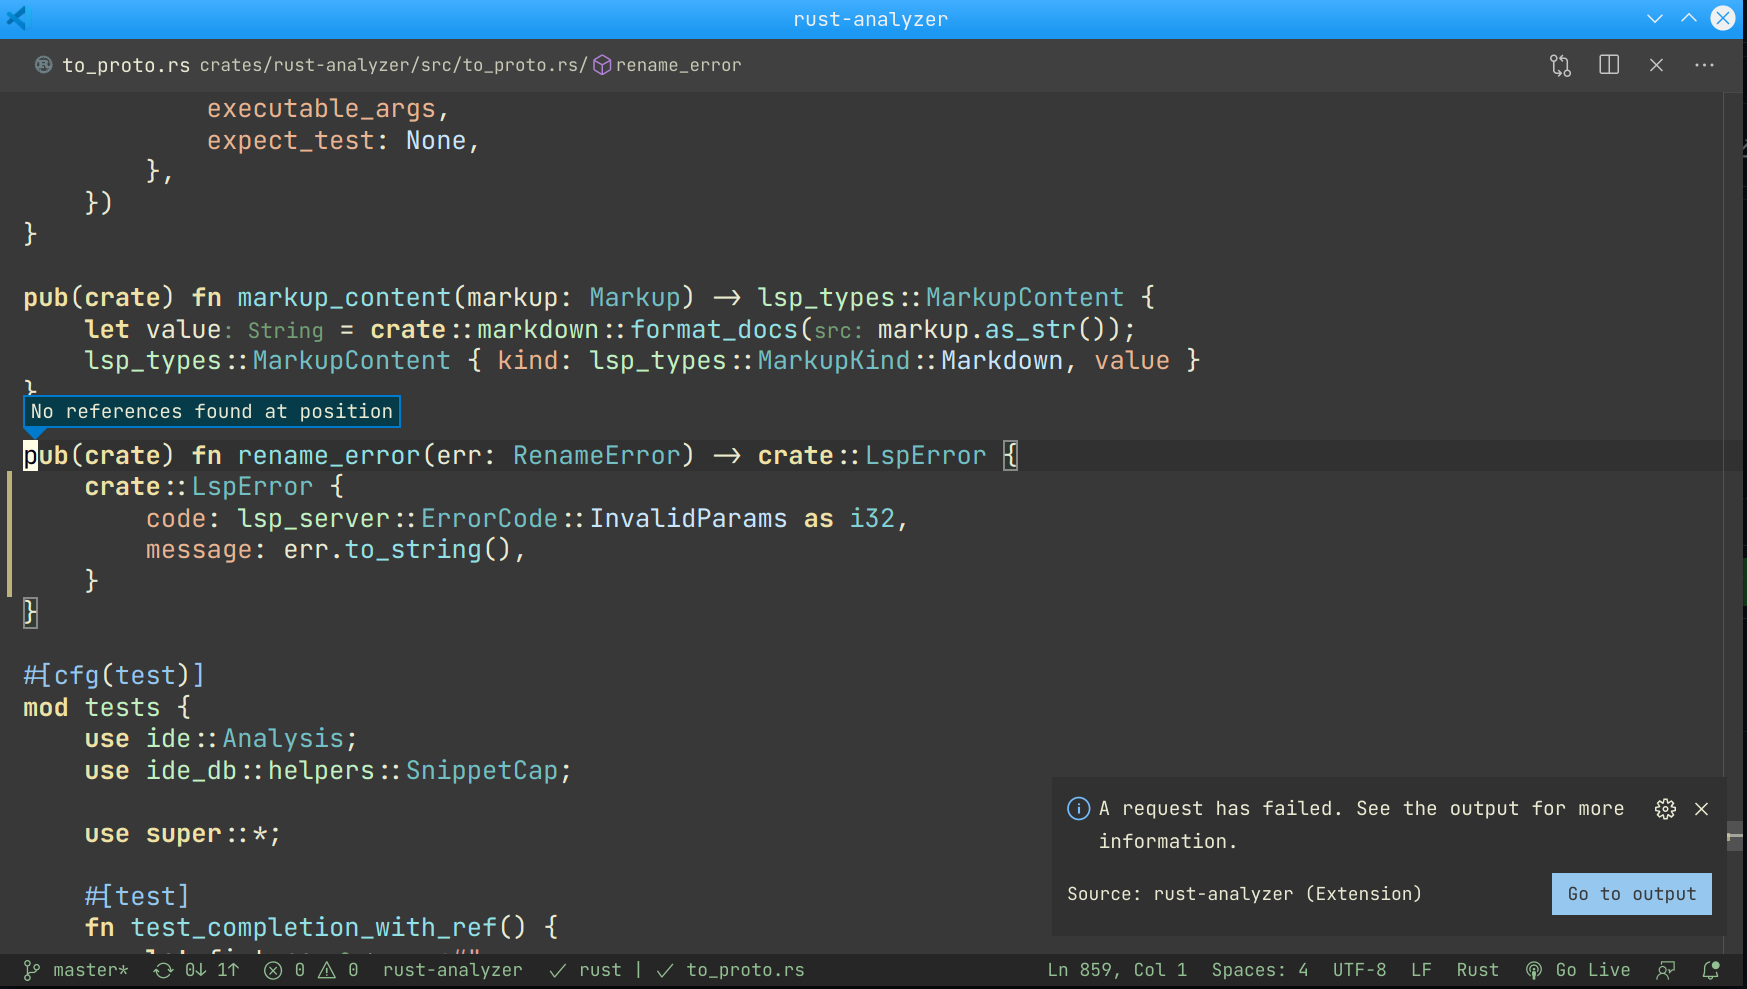This screenshot has height=989, width=1747.
Task: Click the cube symbol icon before rename_error
Action: click(x=602, y=65)
